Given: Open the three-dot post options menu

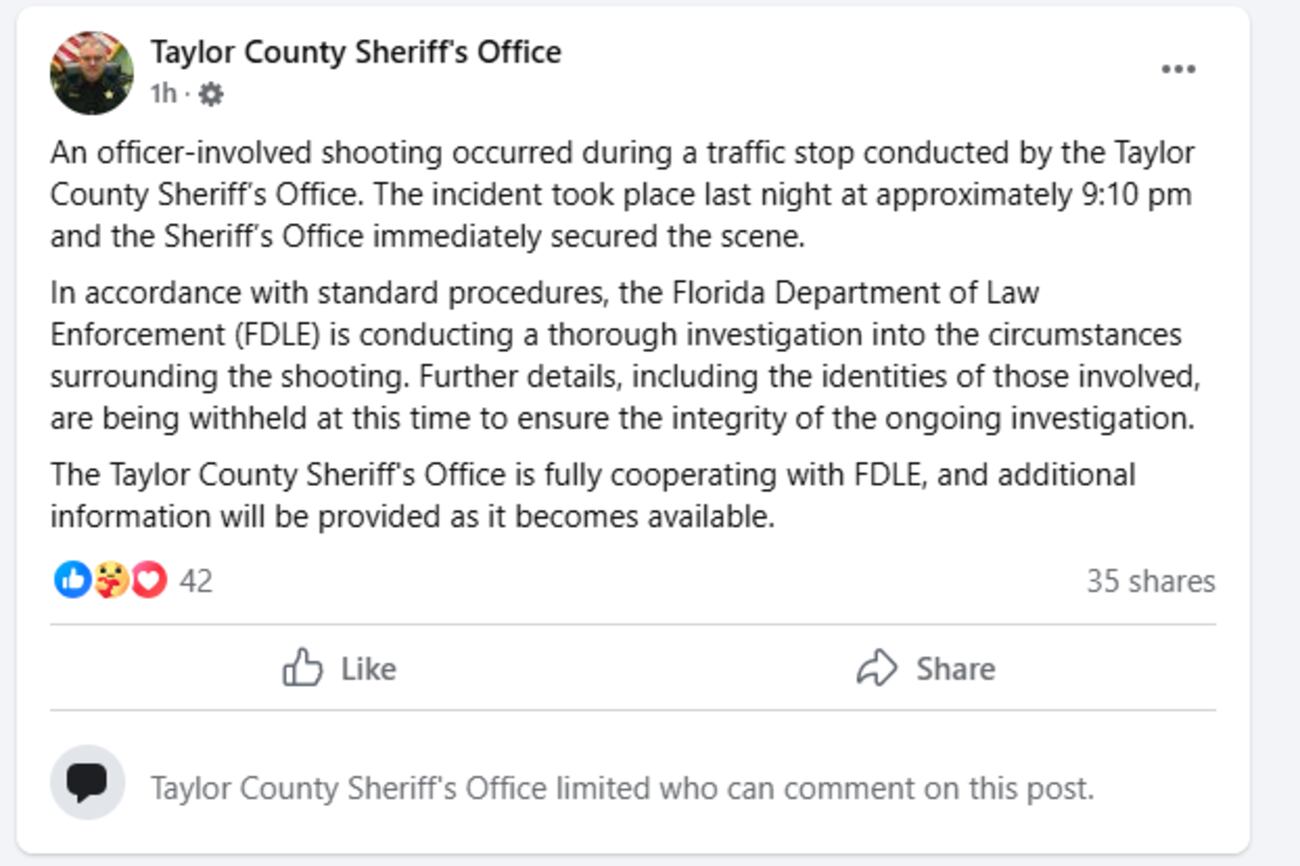Looking at the screenshot, I should point(1178,69).
